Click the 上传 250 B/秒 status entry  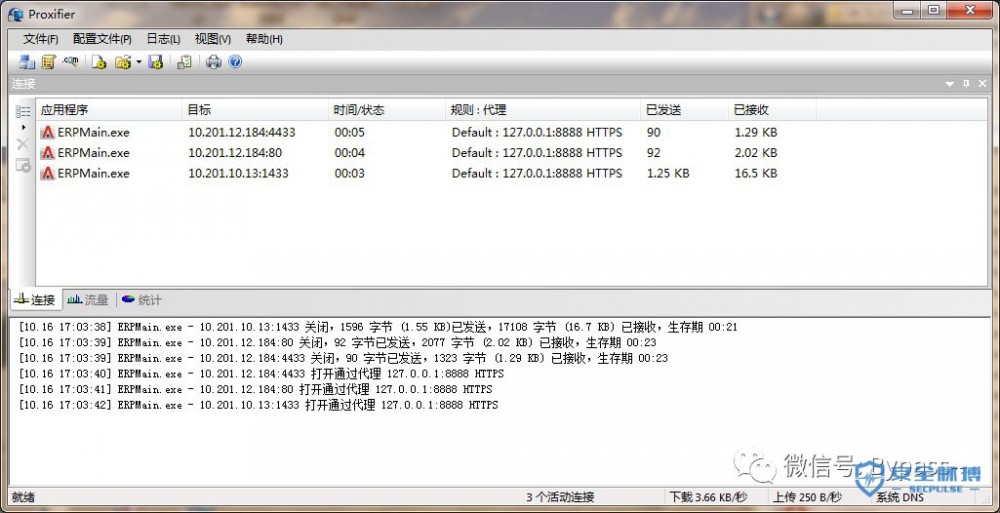click(808, 497)
